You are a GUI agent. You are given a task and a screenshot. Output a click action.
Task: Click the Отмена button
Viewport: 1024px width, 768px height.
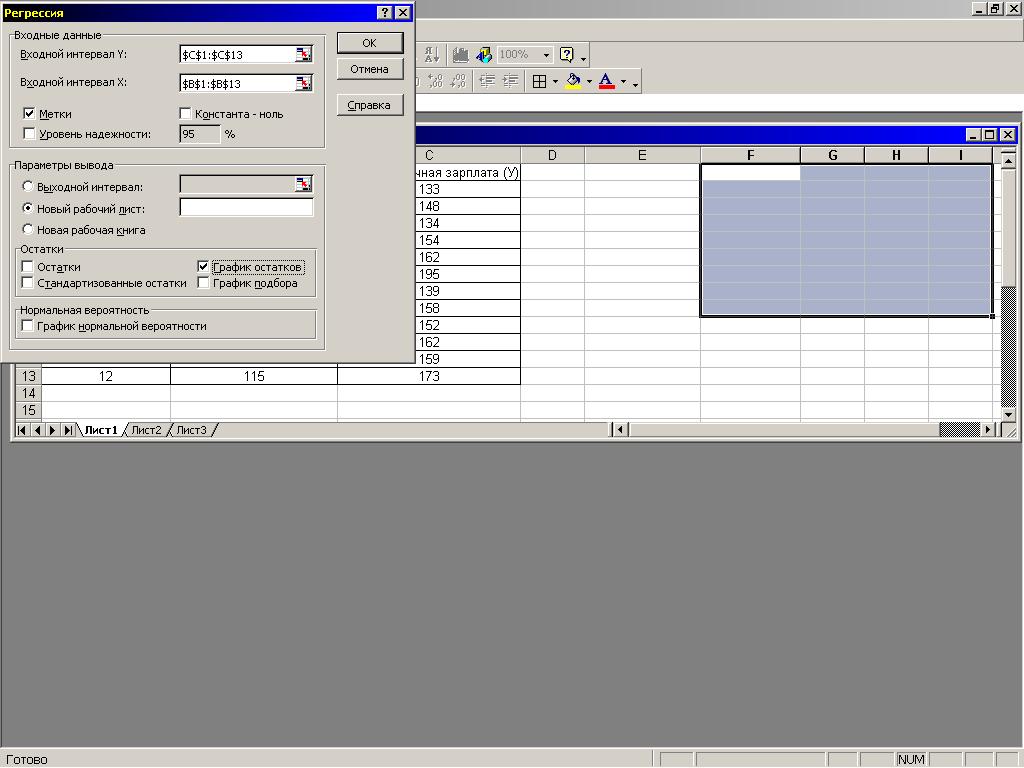click(369, 69)
